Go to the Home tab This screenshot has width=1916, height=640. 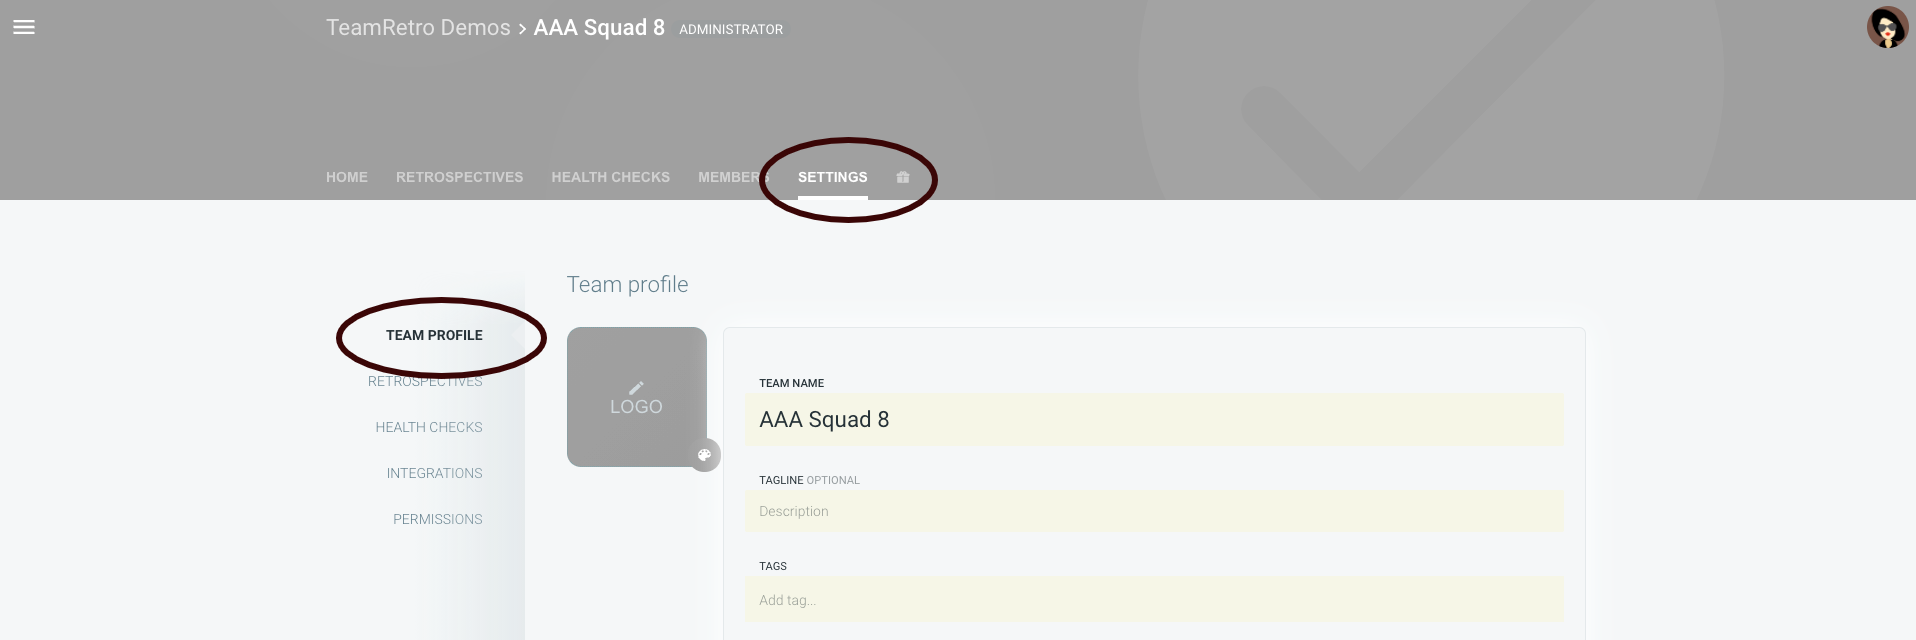point(347,177)
